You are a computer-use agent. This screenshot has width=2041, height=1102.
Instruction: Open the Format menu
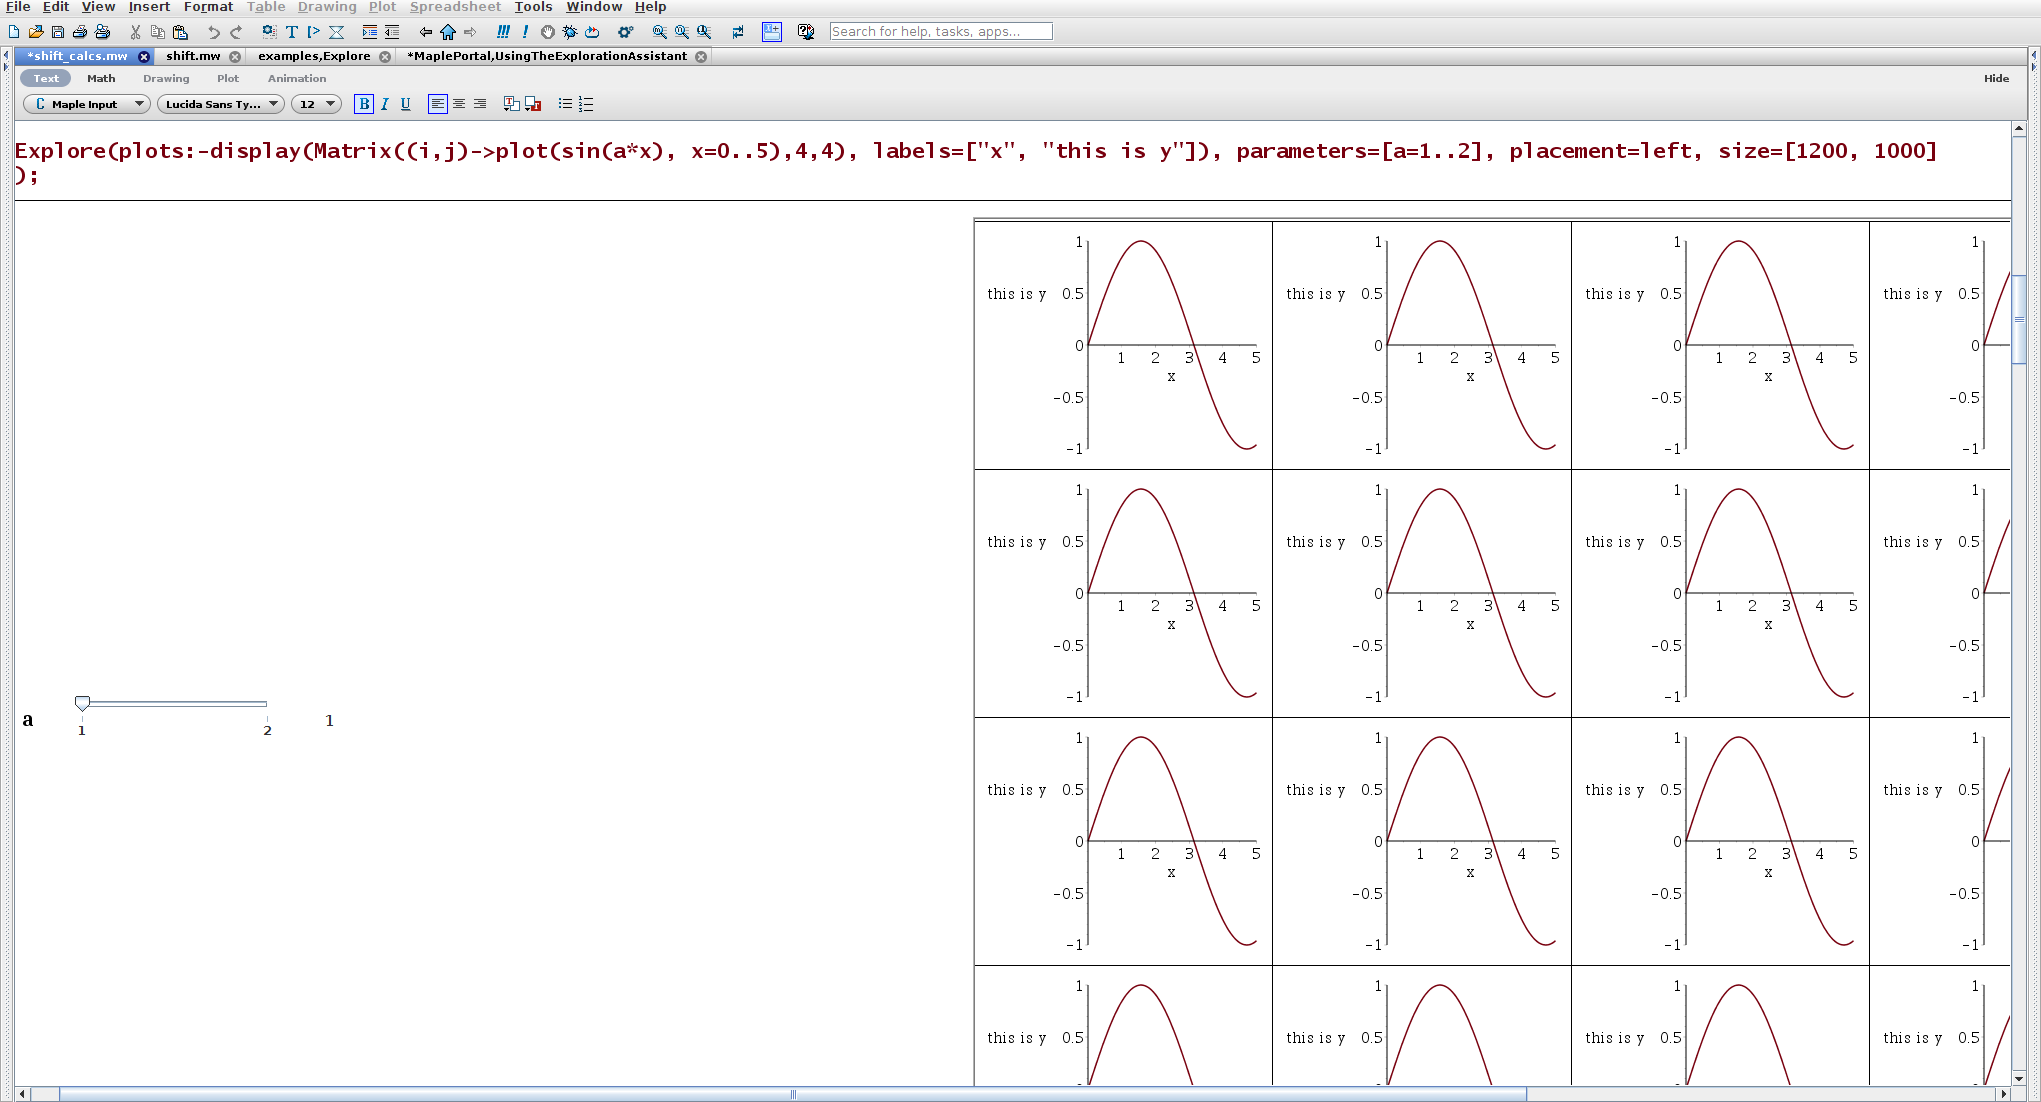click(208, 7)
